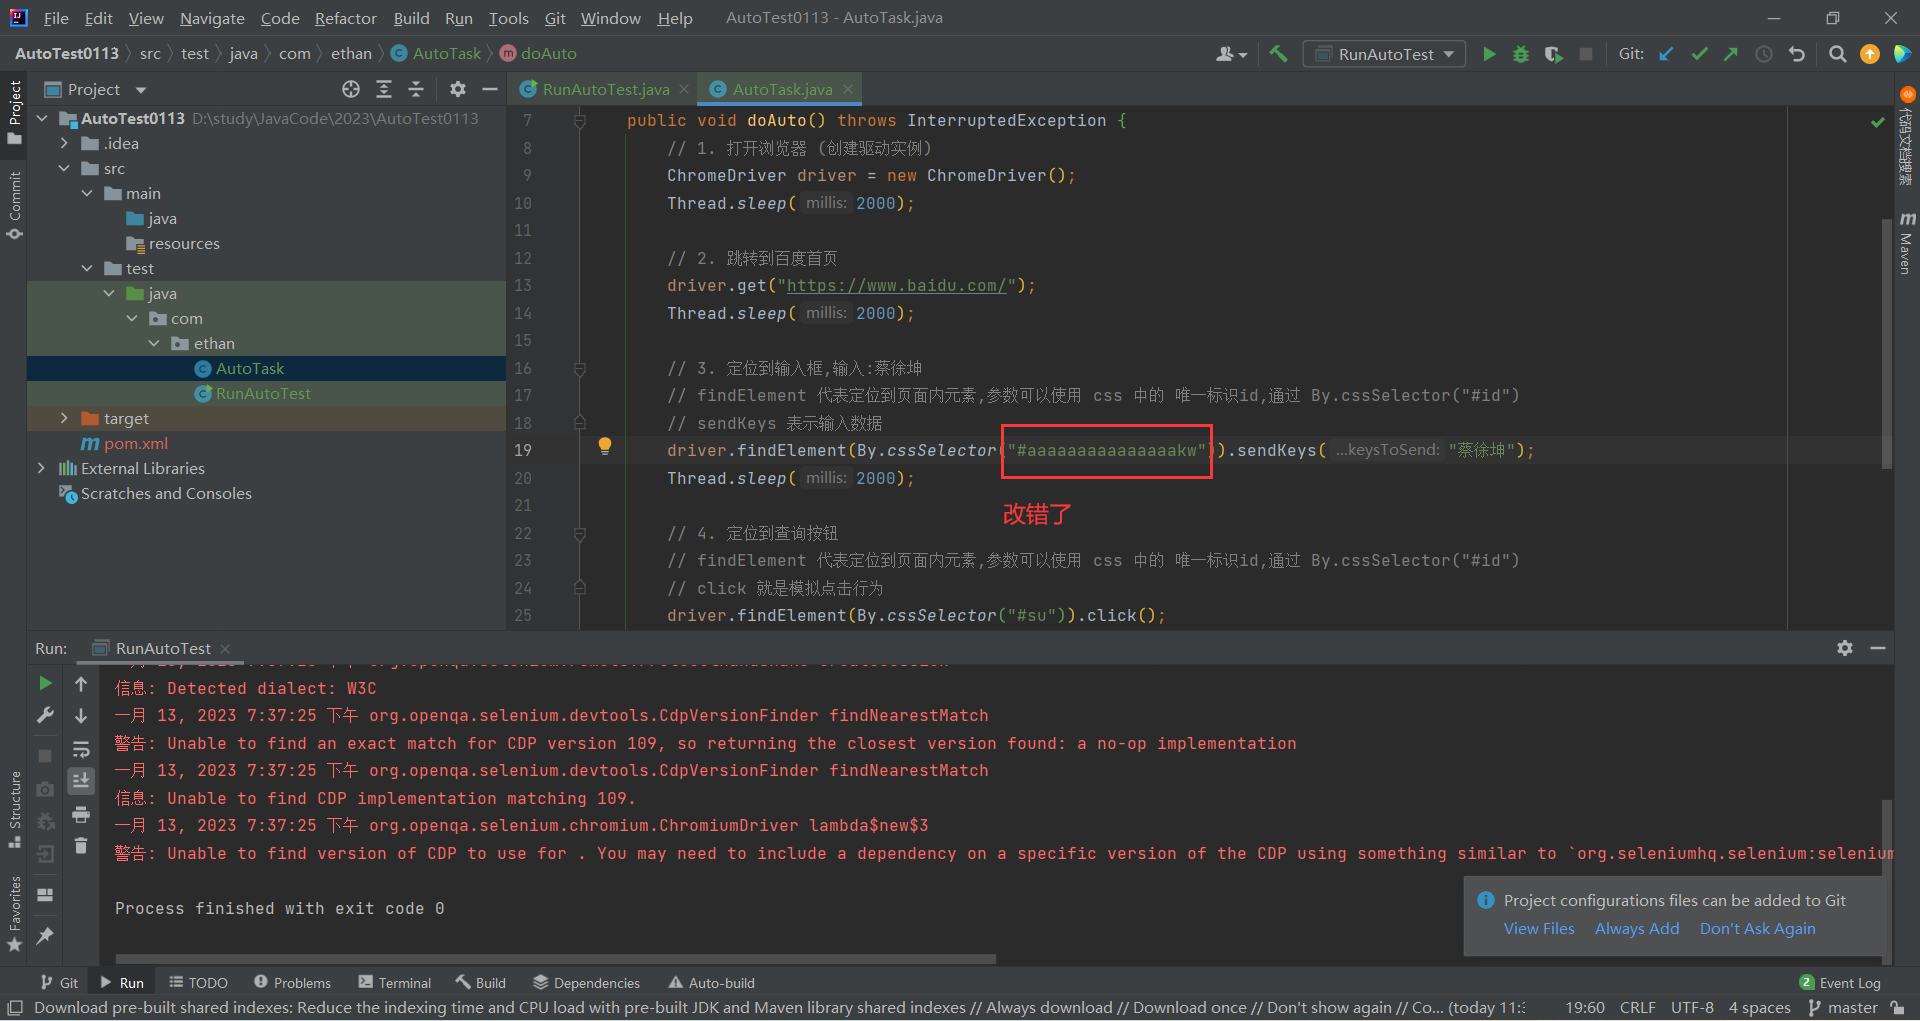Toggle the Structure tool window stripe button
The width and height of the screenshot is (1920, 1021).
tap(14, 809)
